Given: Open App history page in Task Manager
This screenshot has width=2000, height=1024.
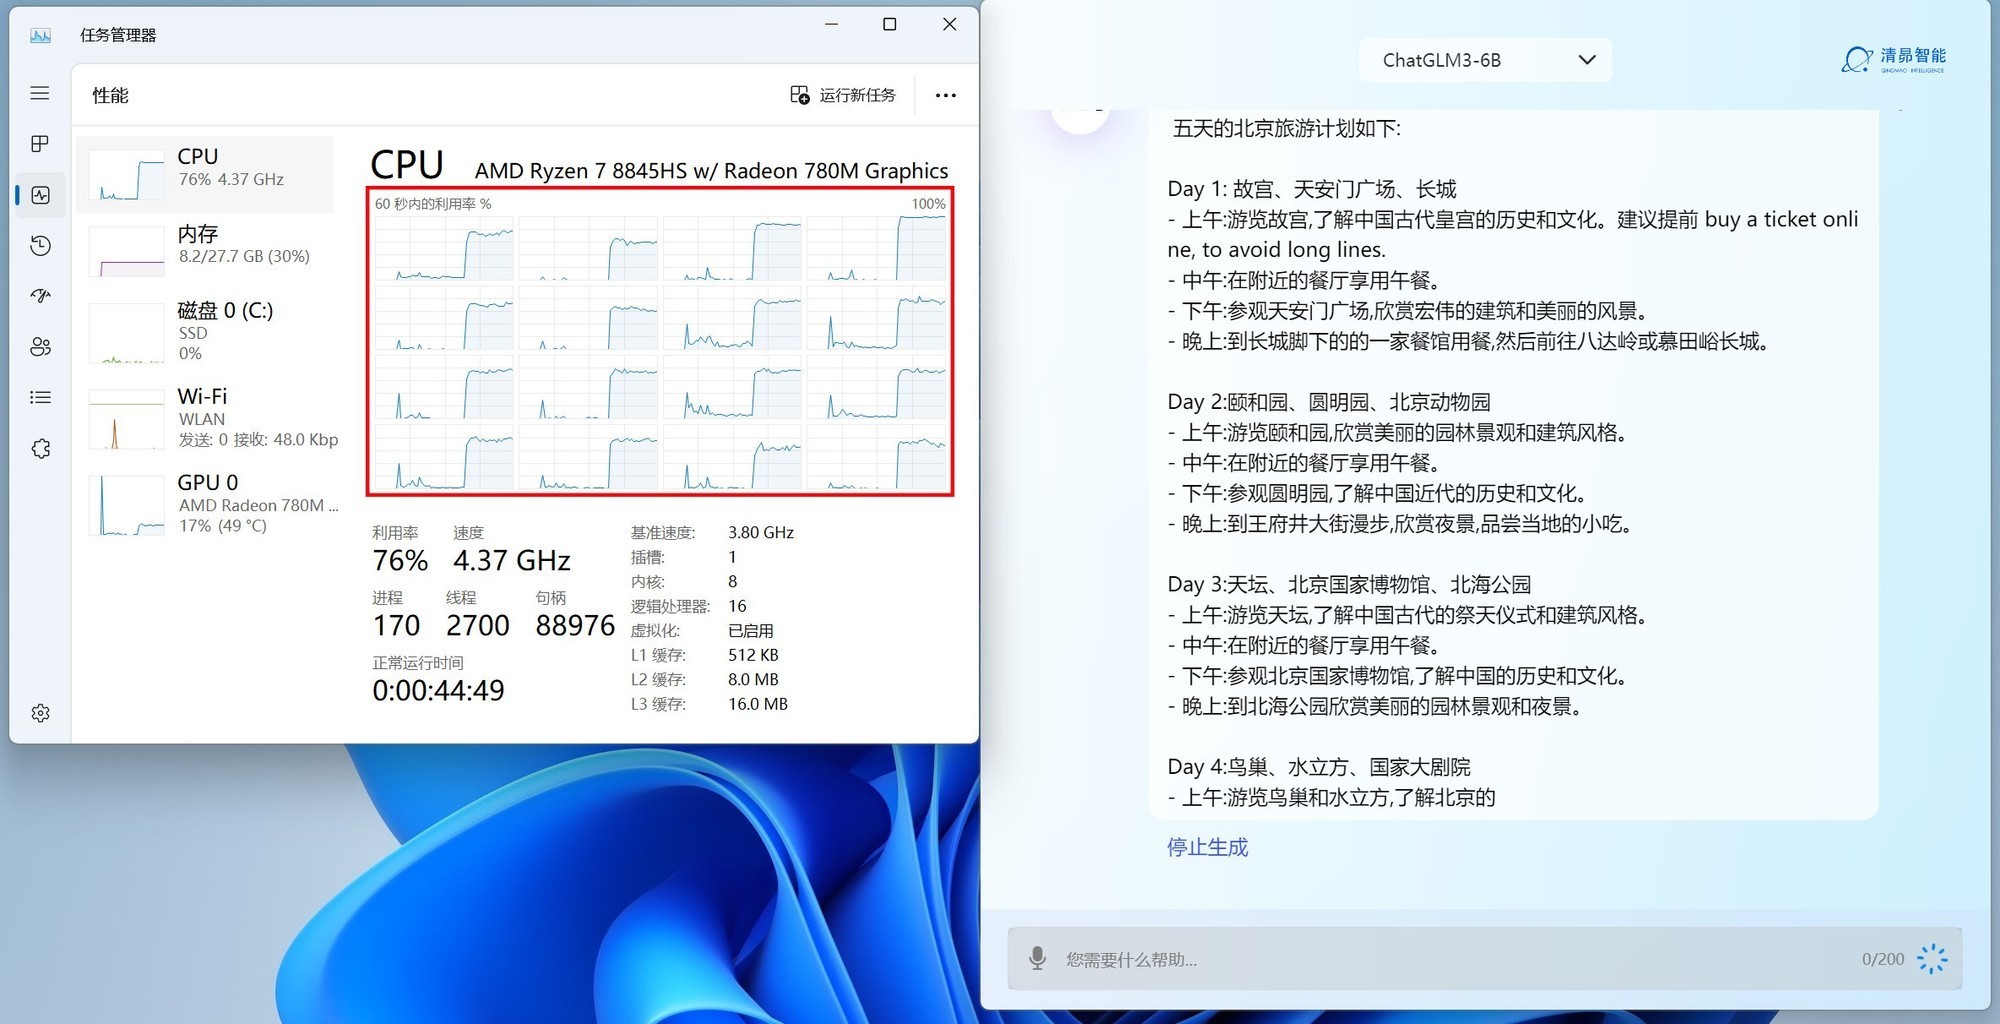Looking at the screenshot, I should click(40, 246).
